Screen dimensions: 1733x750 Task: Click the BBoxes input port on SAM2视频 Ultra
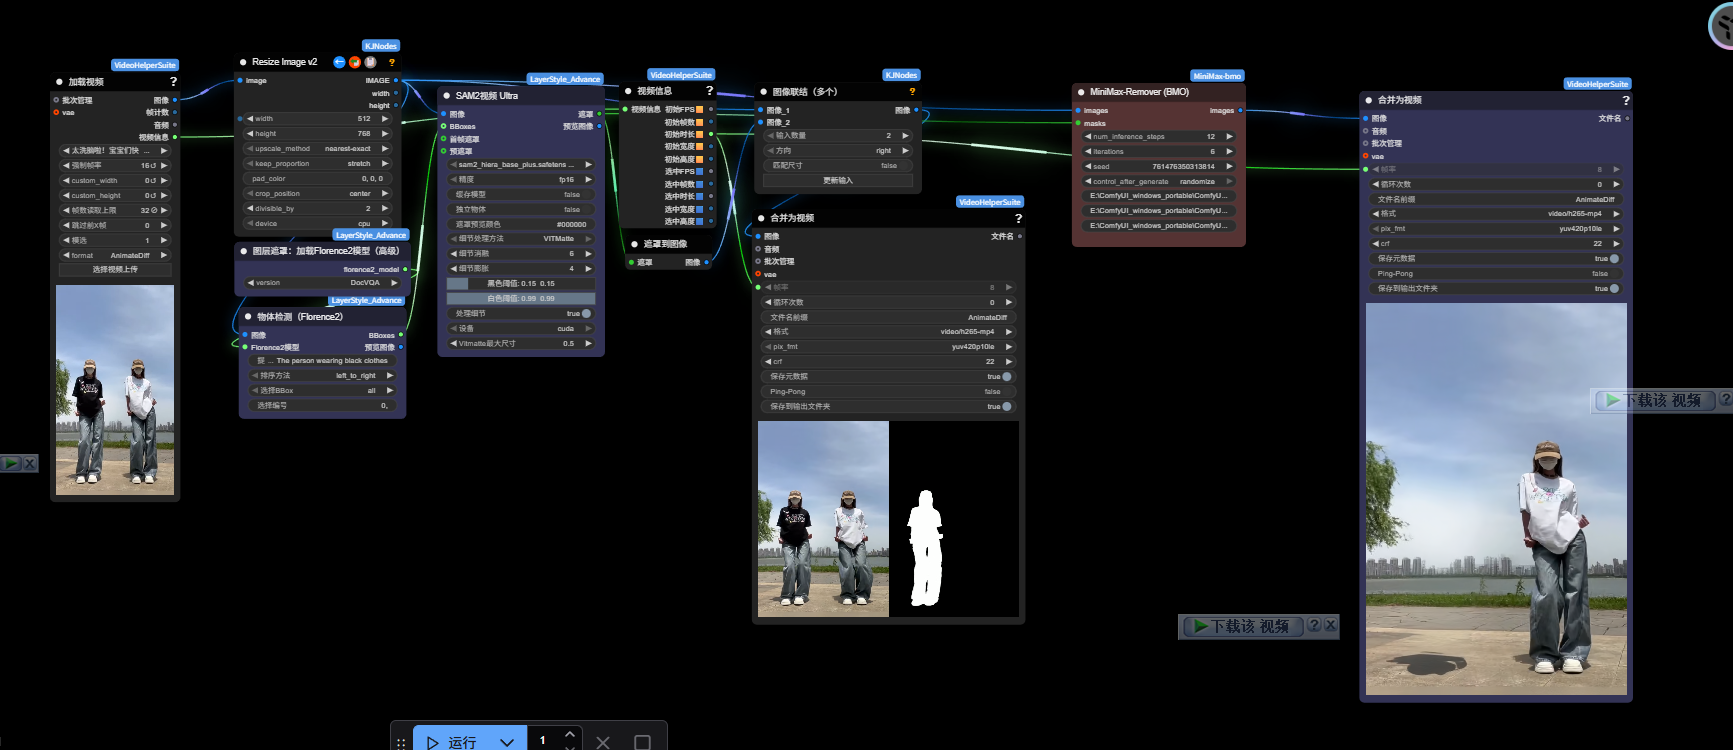[443, 127]
